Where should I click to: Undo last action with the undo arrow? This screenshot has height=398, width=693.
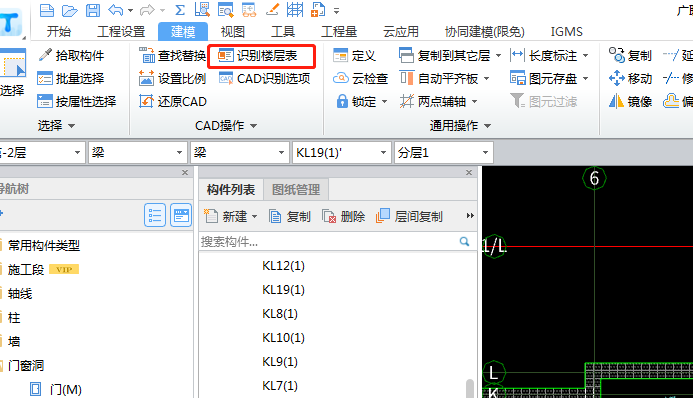[115, 10]
